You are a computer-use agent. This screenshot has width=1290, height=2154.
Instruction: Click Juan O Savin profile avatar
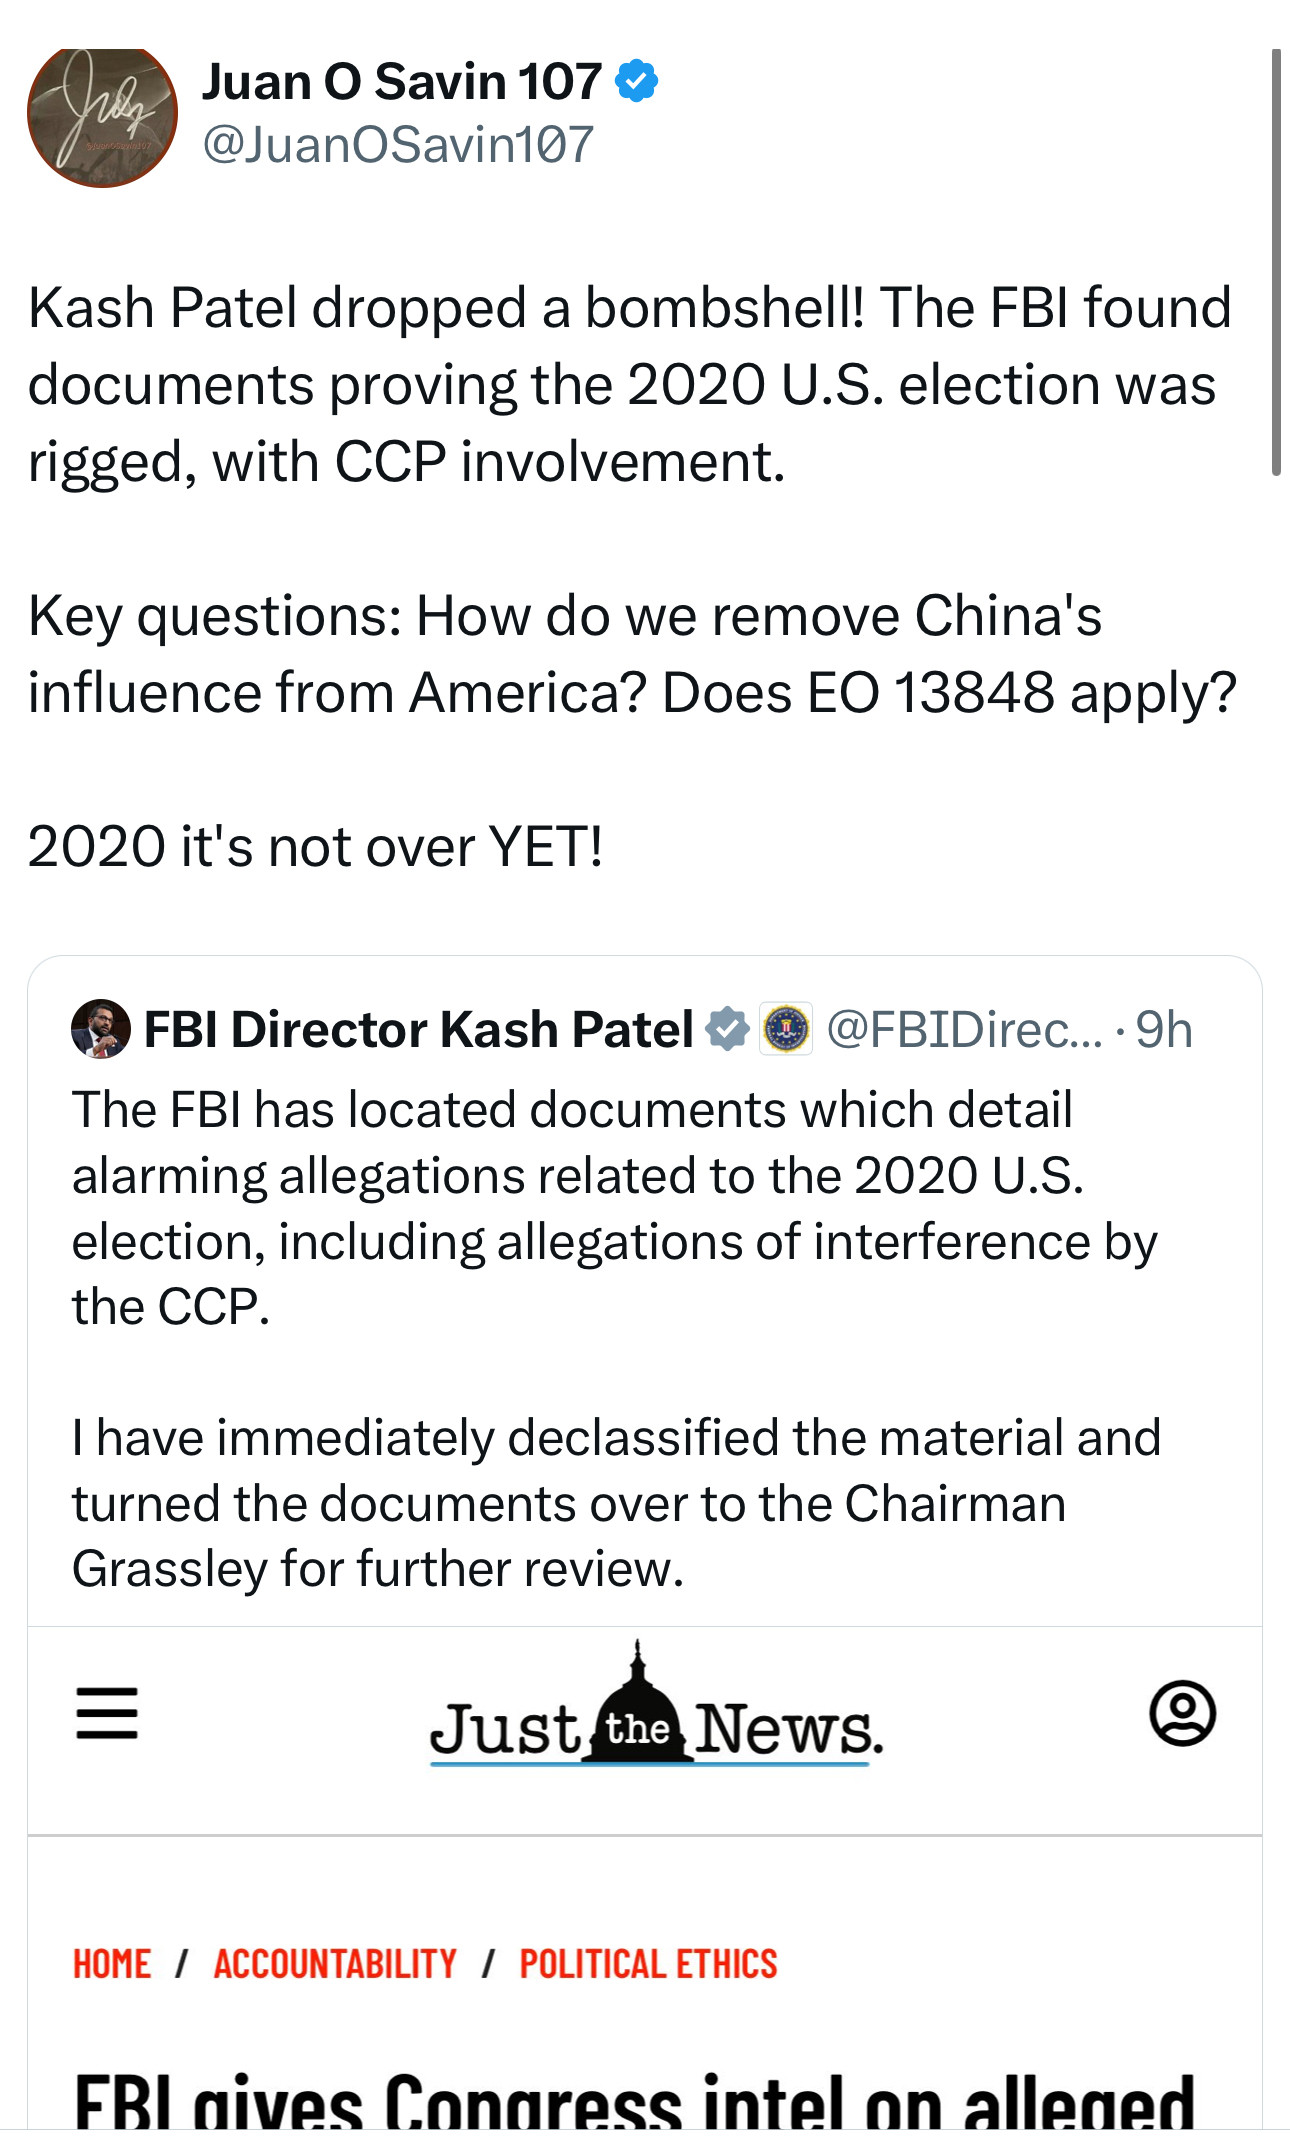(102, 115)
